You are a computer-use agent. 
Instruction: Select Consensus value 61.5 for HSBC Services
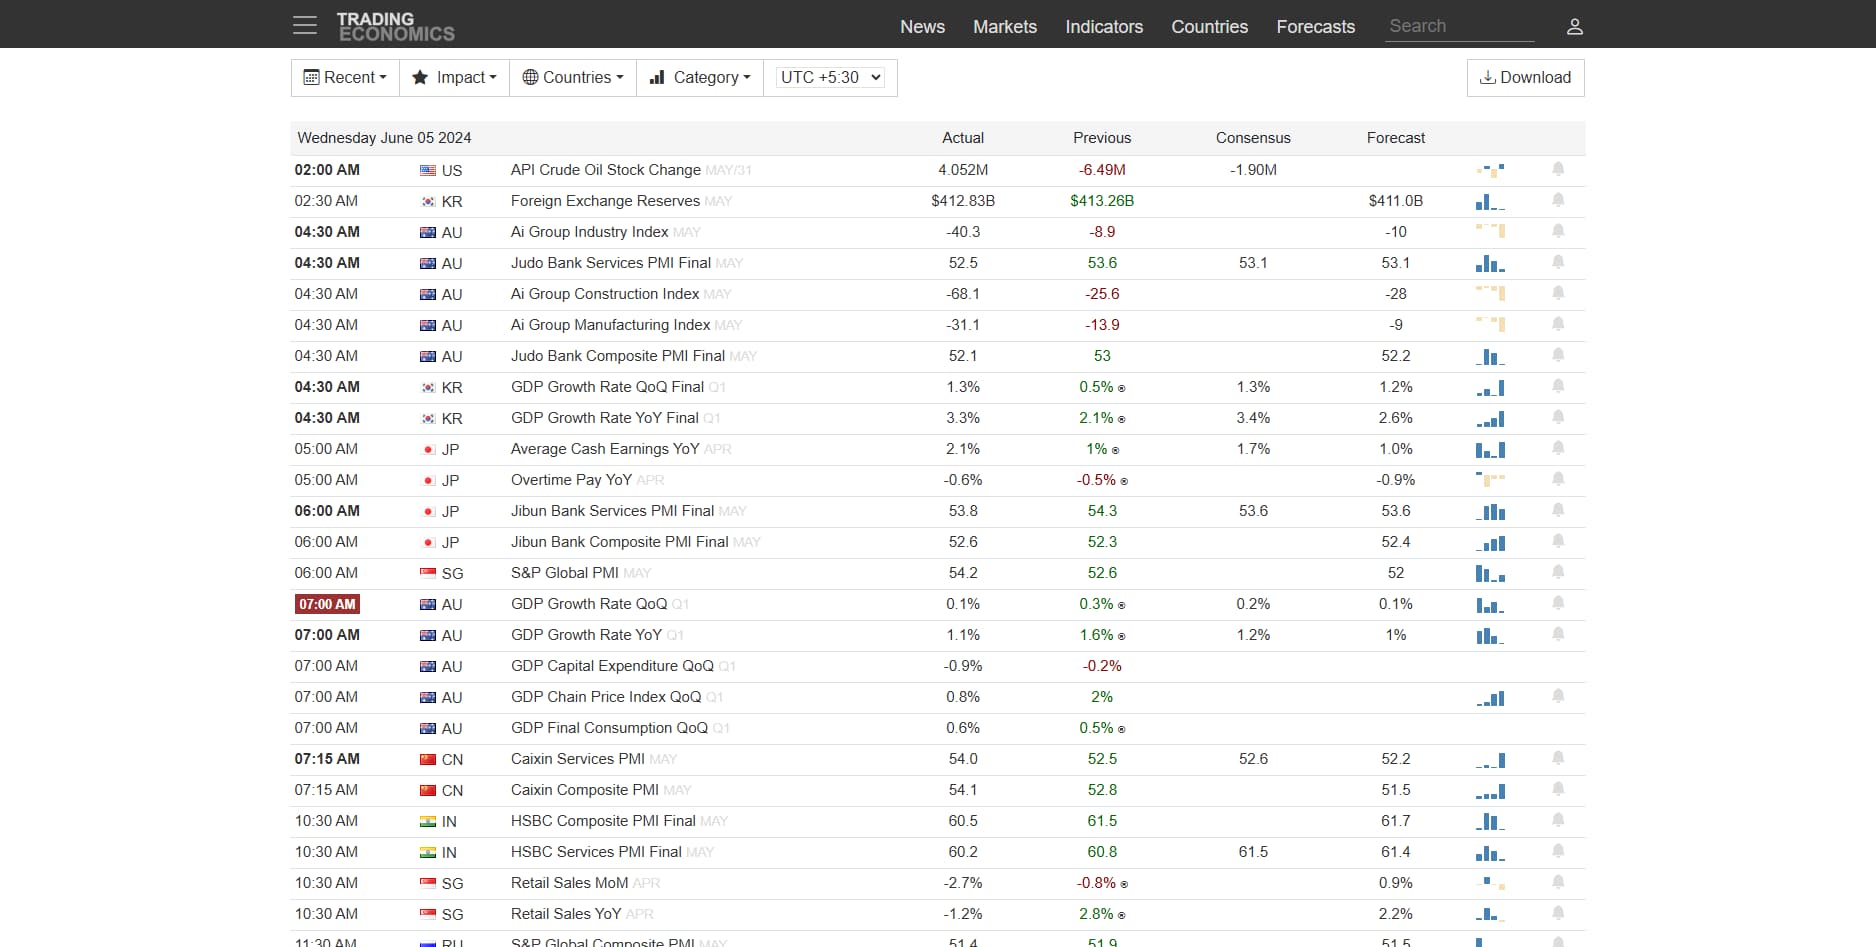coord(1253,852)
